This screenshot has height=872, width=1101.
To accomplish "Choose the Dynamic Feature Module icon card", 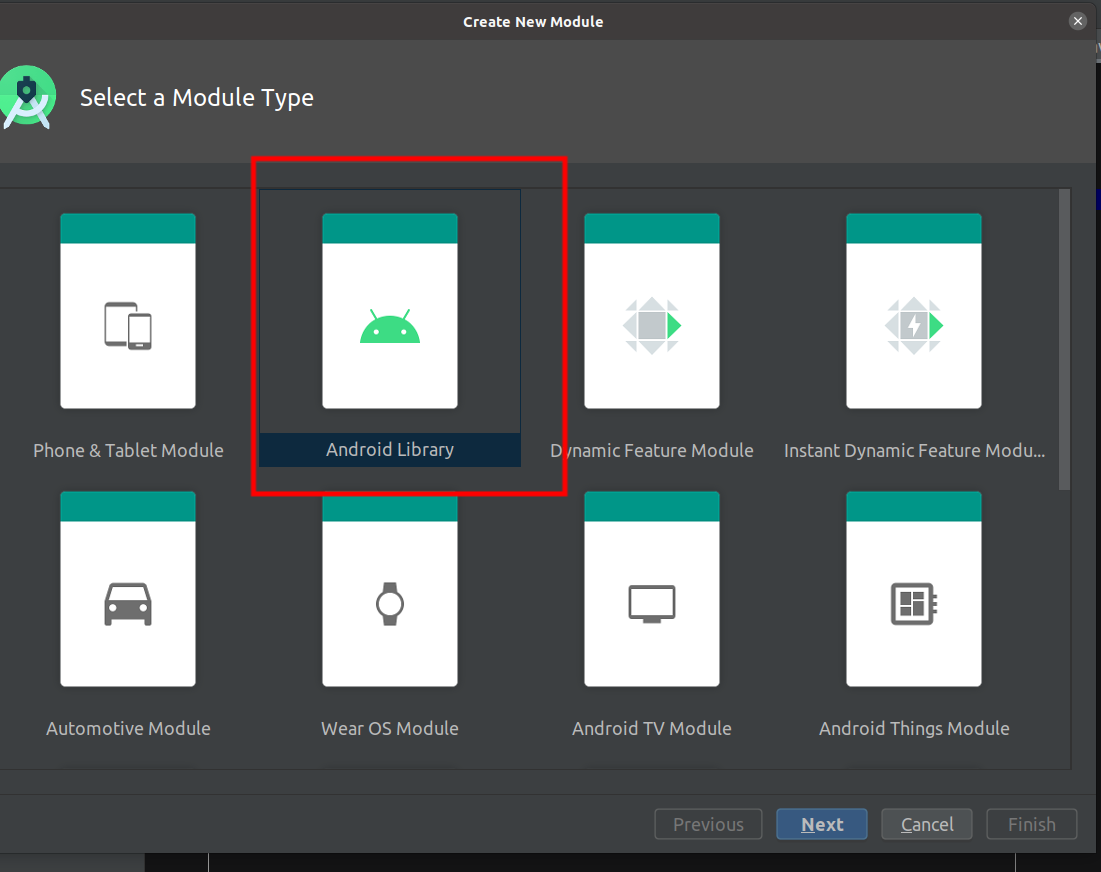I will [652, 311].
